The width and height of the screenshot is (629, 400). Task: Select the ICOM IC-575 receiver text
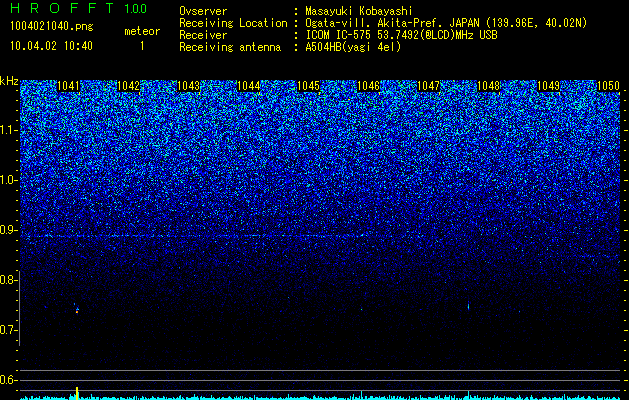(x=401, y=35)
